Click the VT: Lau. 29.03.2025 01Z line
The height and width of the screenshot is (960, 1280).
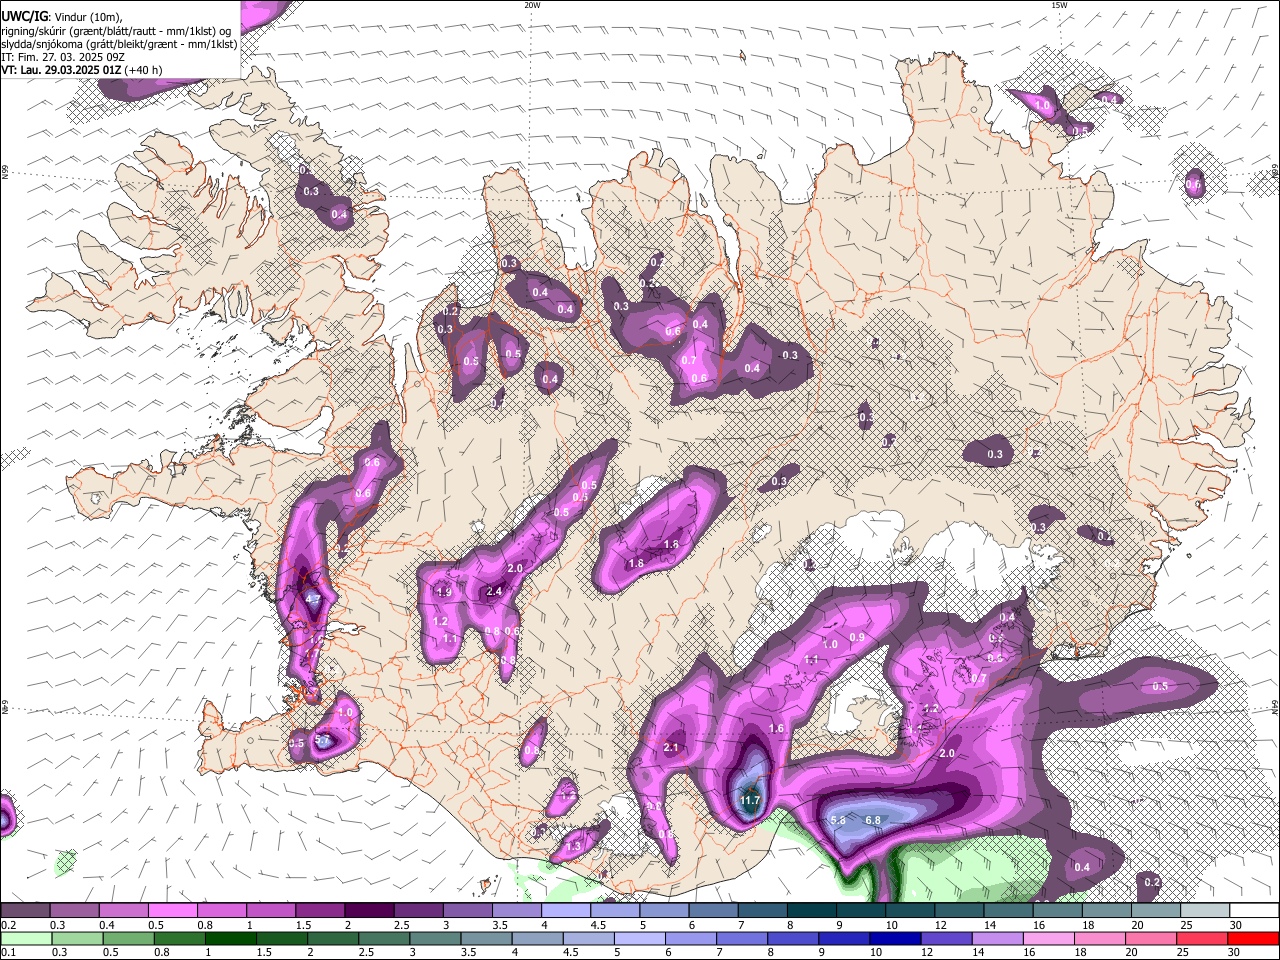(82, 70)
